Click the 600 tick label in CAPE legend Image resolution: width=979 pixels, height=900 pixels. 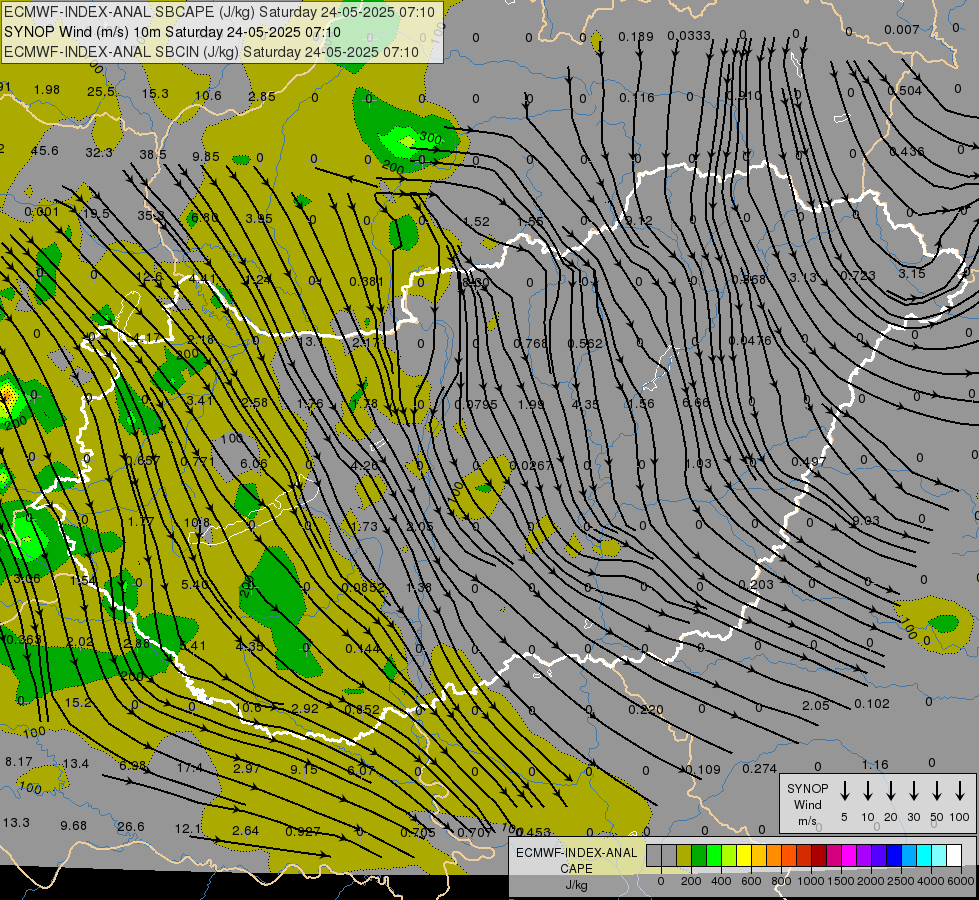[751, 881]
